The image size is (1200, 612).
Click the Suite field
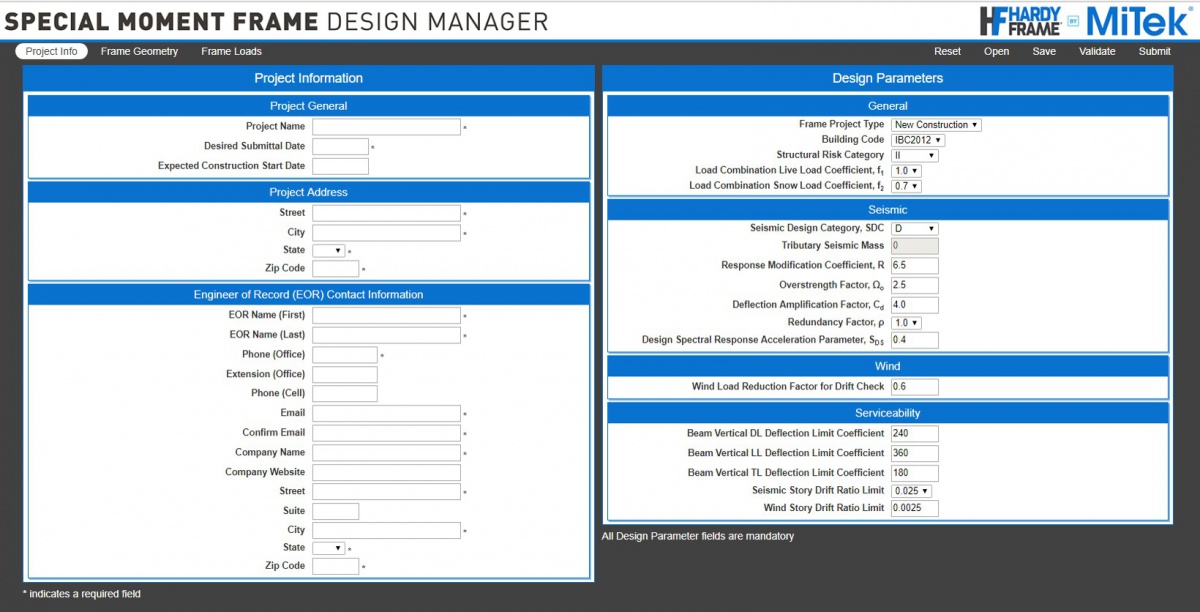pyautogui.click(x=335, y=511)
